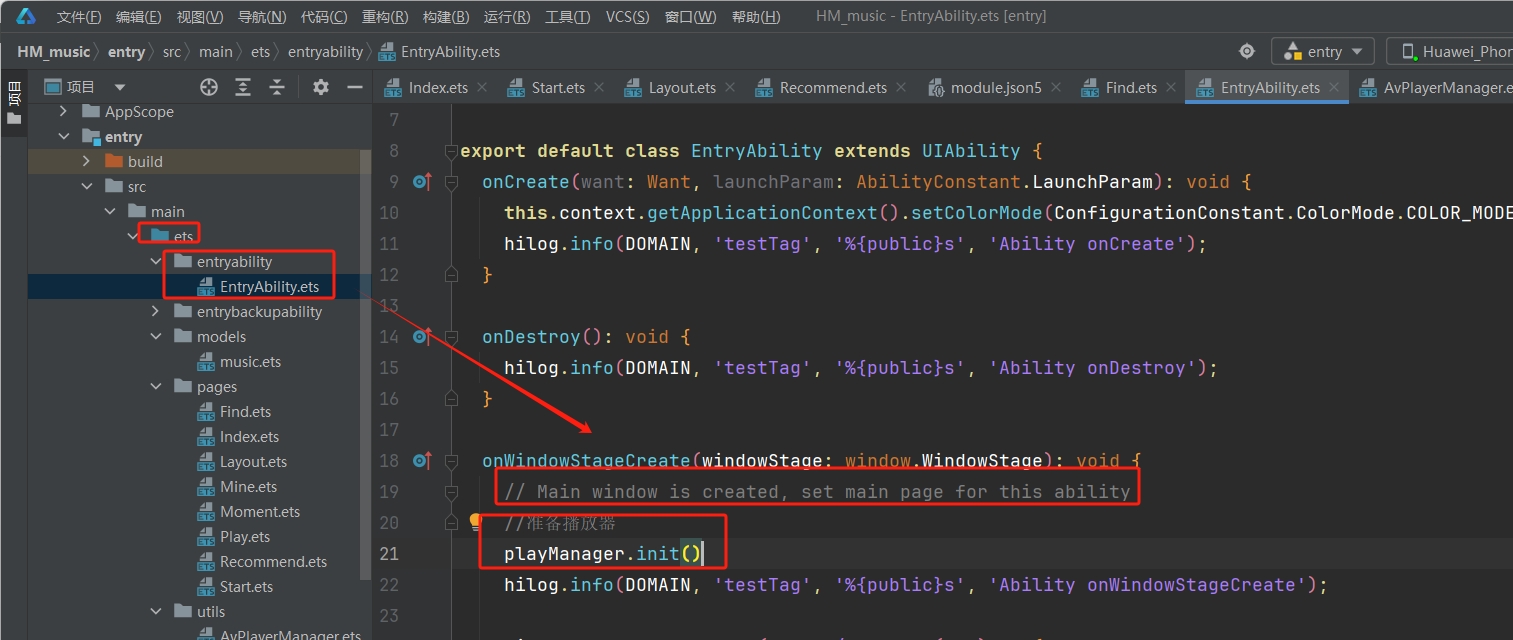This screenshot has width=1513, height=640.
Task: Click the Collapse All icon in project panel
Action: [277, 87]
